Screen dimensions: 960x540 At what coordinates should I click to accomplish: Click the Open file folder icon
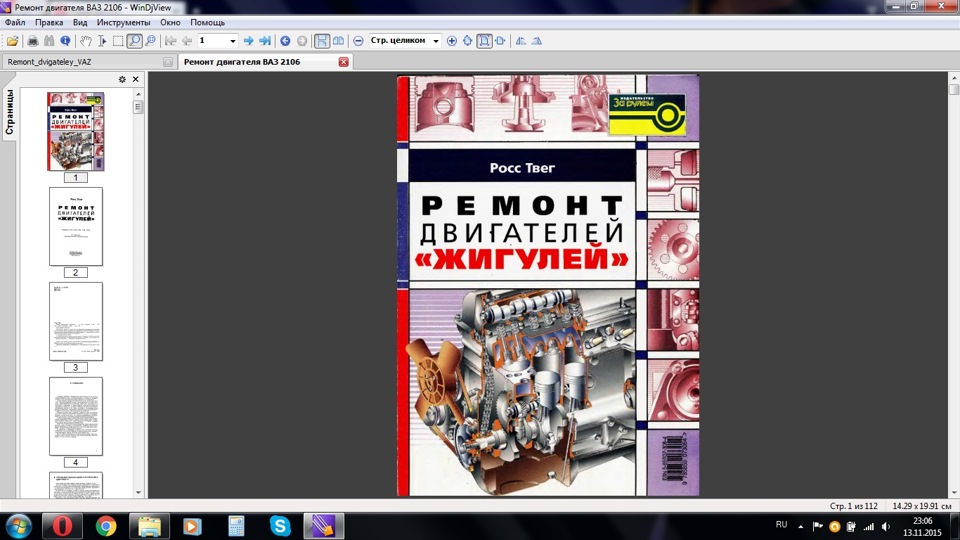pos(12,41)
